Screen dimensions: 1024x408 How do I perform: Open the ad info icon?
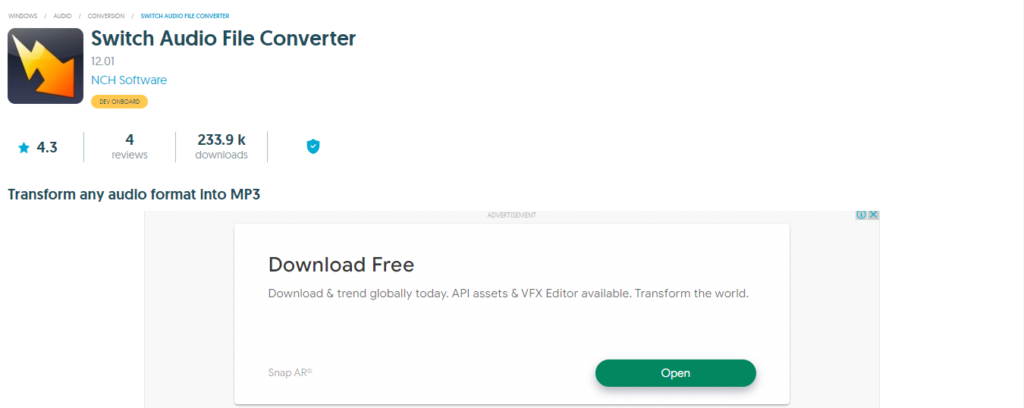click(861, 215)
